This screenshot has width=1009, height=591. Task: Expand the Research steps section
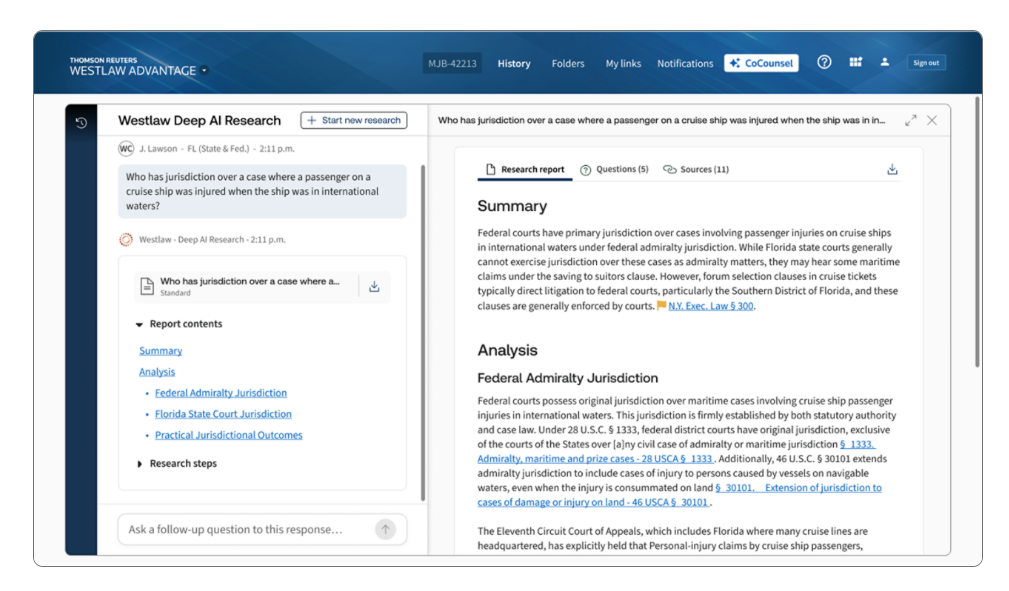140,464
